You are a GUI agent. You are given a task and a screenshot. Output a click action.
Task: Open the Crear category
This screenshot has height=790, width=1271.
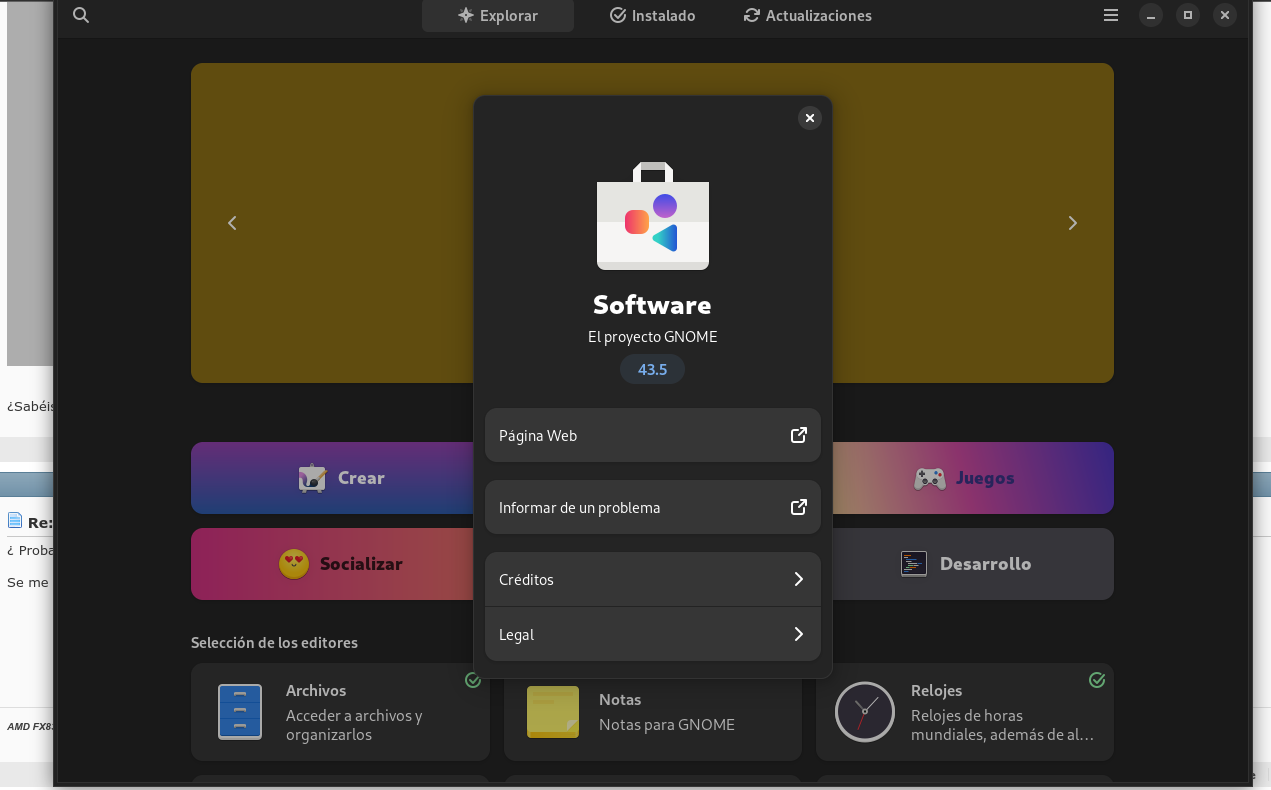(333, 478)
